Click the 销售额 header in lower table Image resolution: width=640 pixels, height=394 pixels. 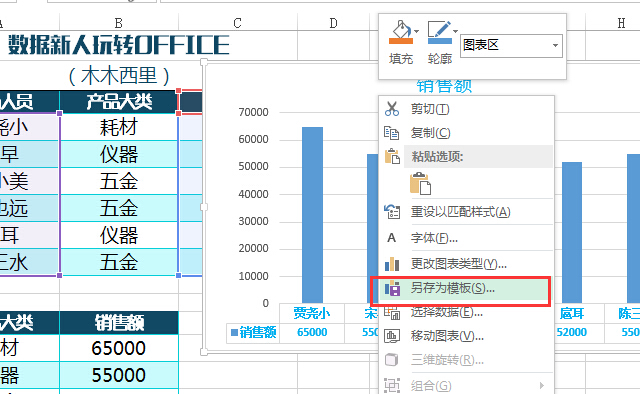point(119,323)
